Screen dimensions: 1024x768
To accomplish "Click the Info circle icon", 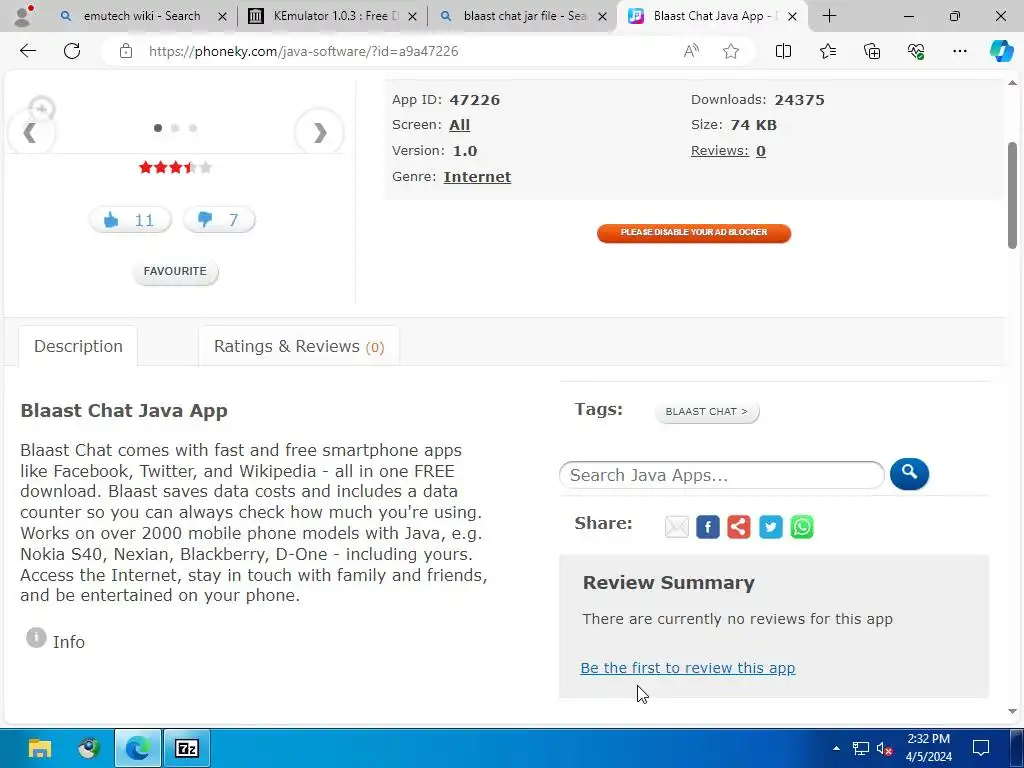I will pos(36,637).
